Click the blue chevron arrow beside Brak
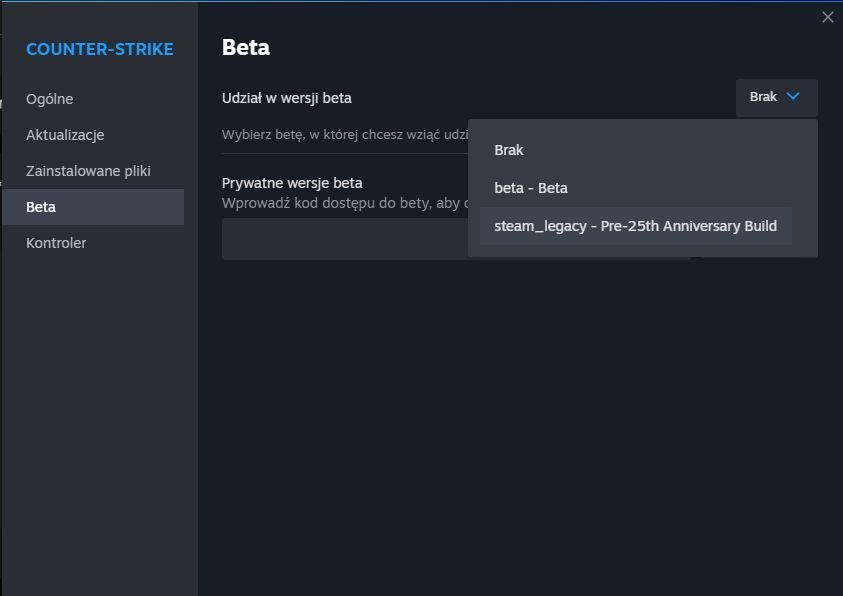Viewport: 843px width, 596px height. click(793, 97)
